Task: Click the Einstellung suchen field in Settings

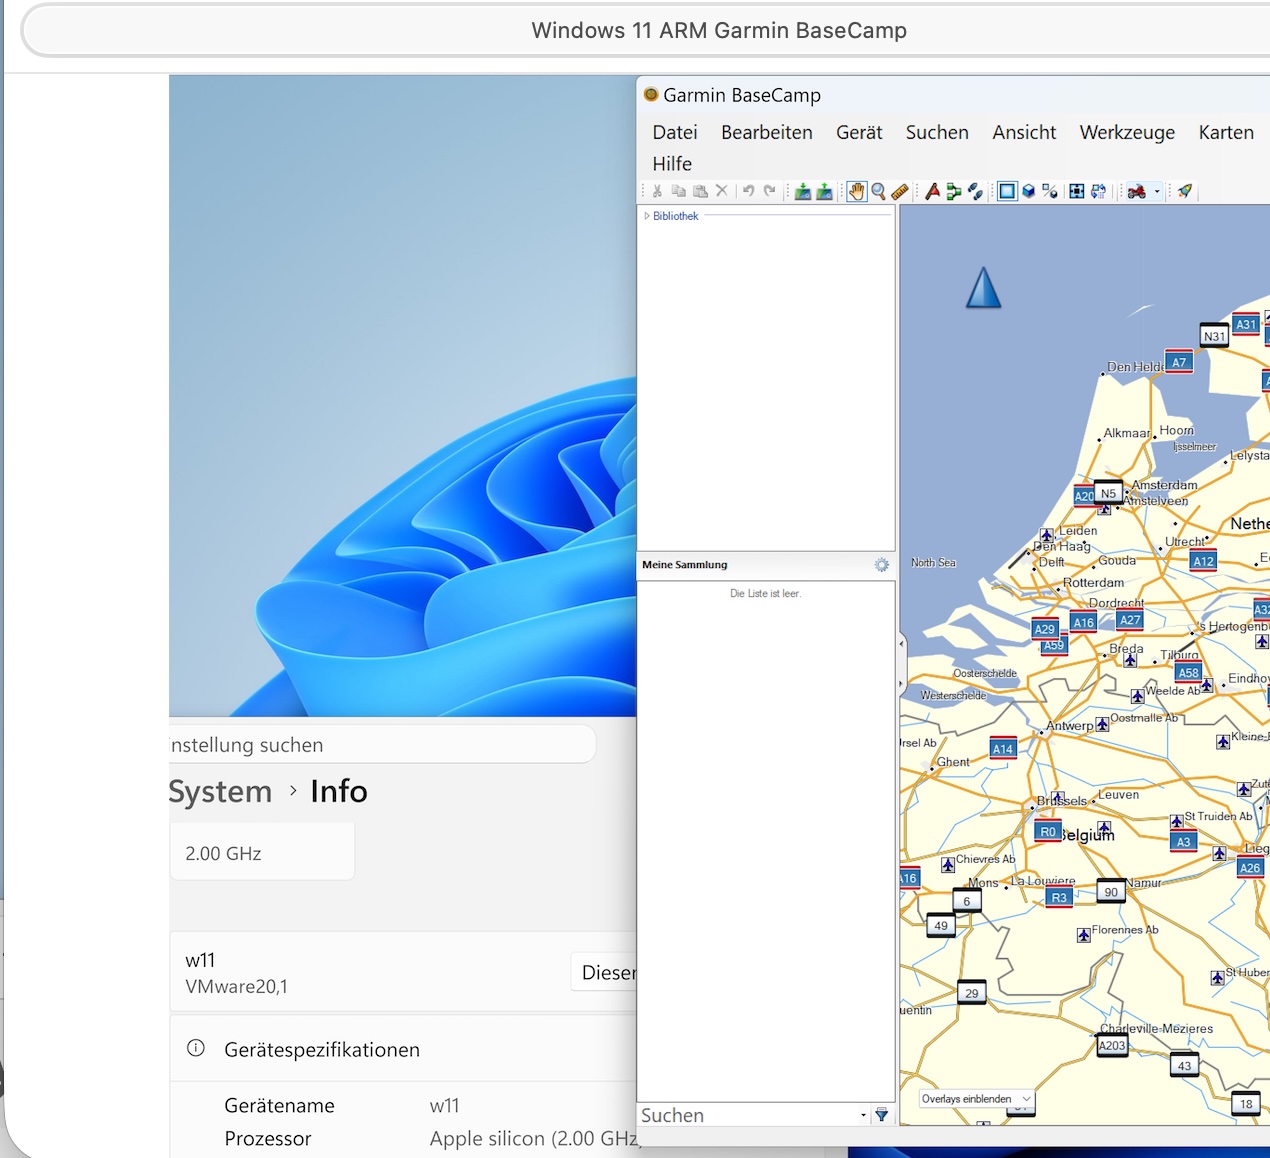Action: 383,744
